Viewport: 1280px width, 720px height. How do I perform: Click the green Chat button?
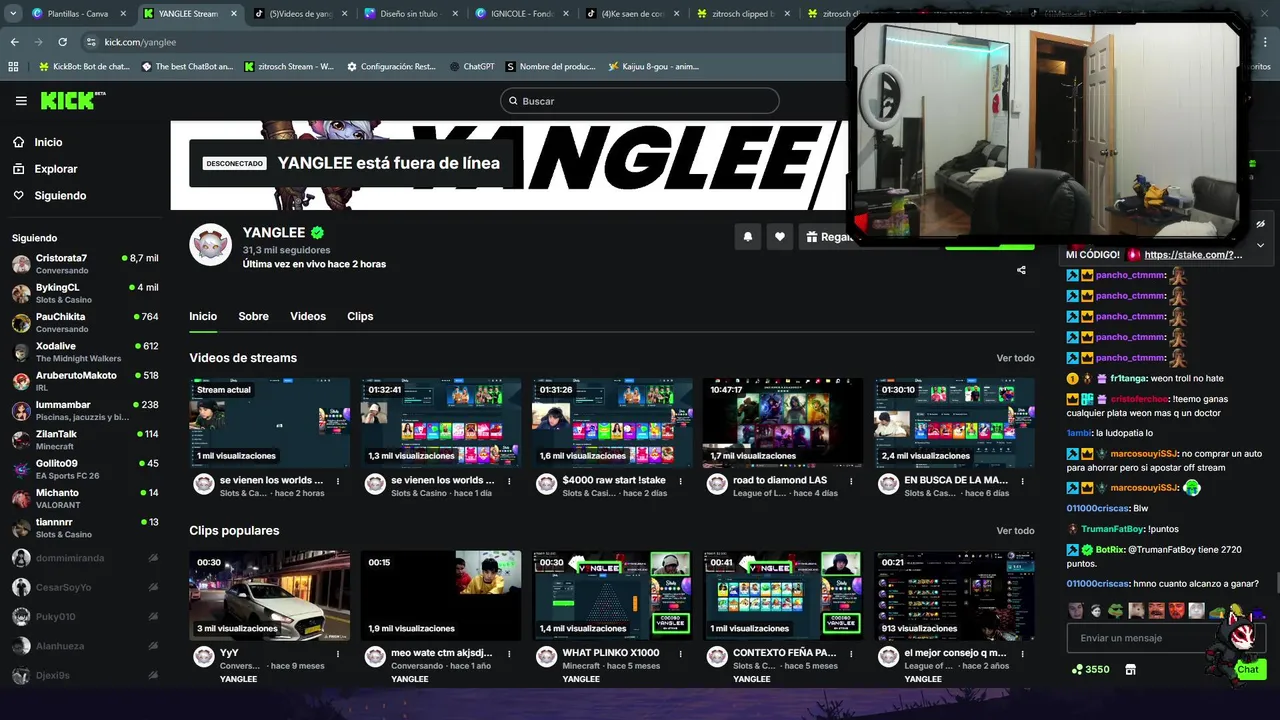(x=1248, y=670)
